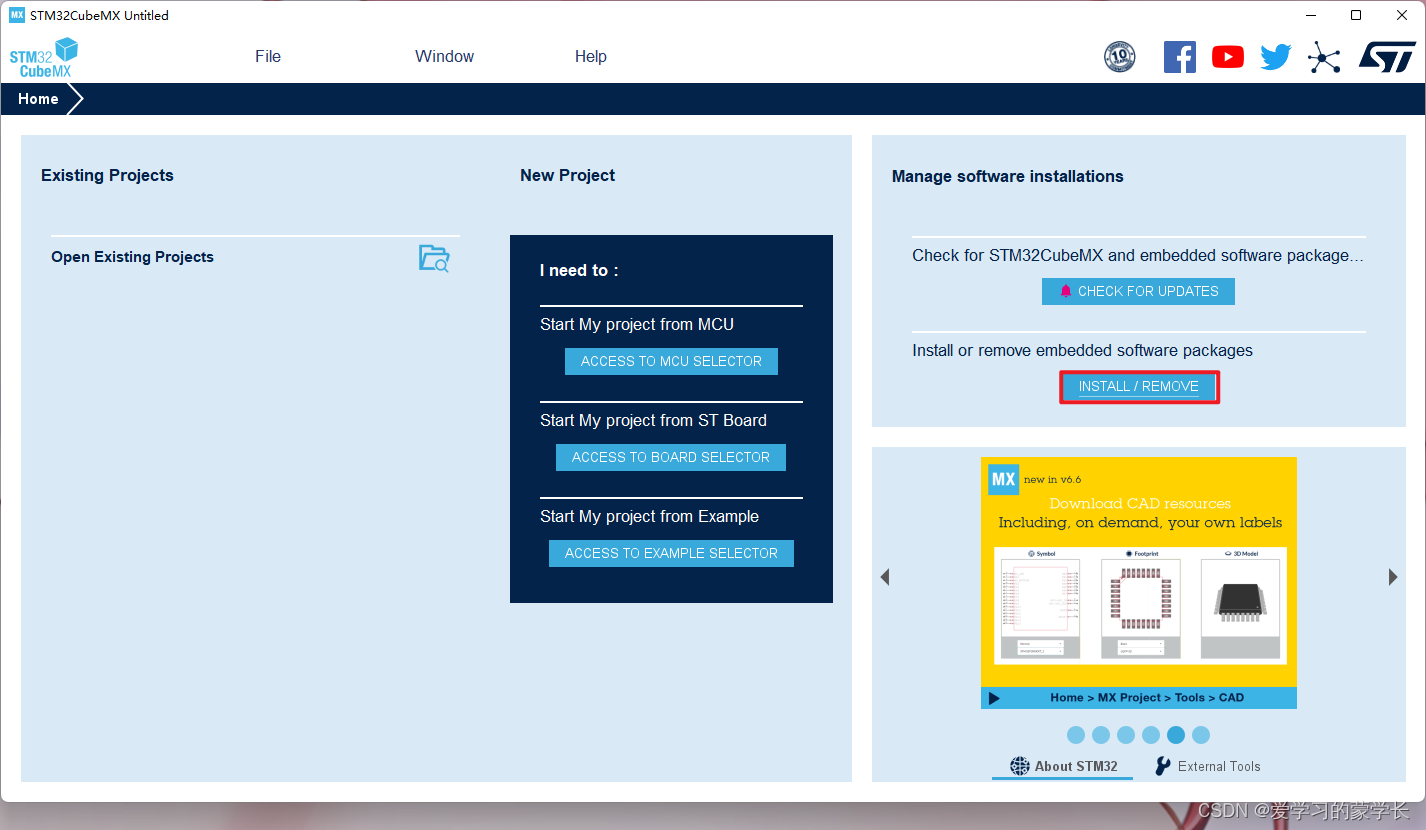The image size is (1426, 830).
Task: Select the fifth carousel dot
Action: [x=1176, y=735]
